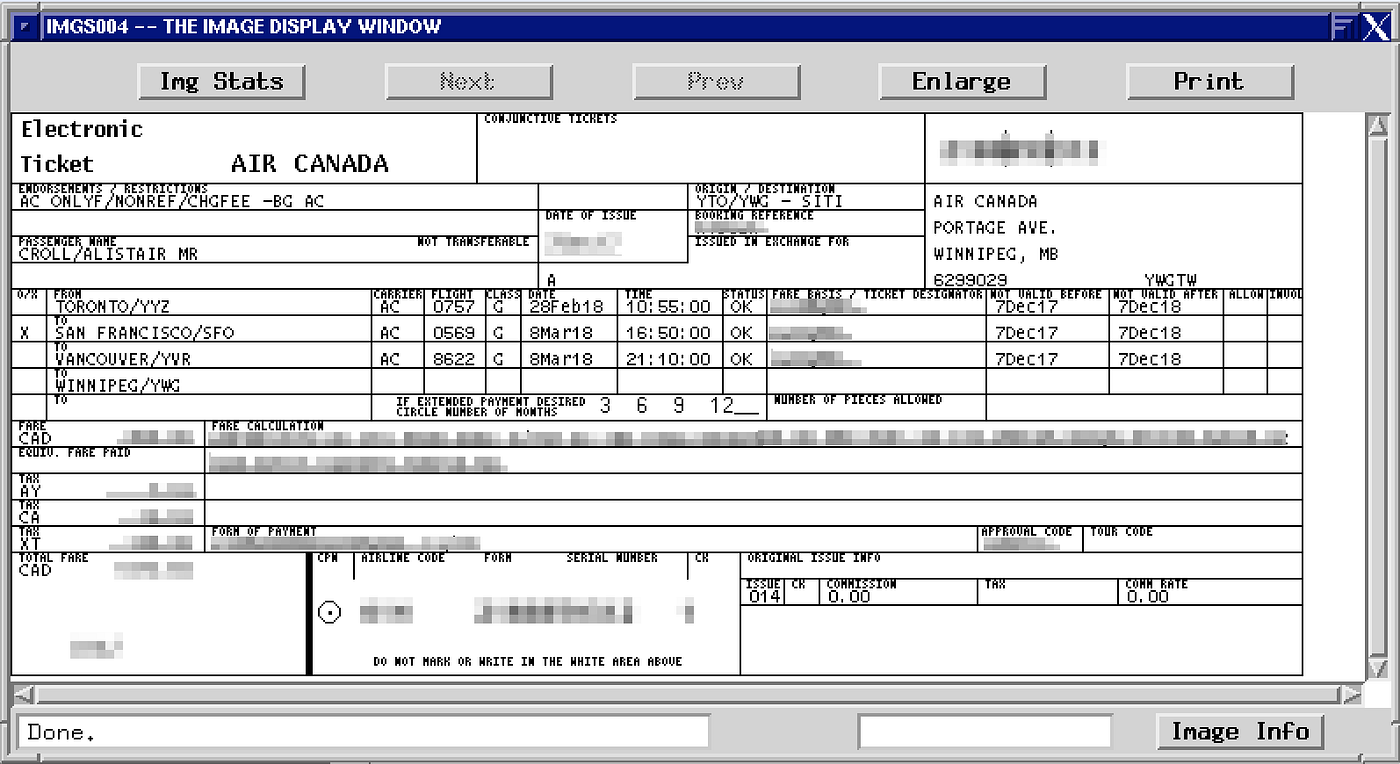Print the electronic ticket image
This screenshot has width=1400, height=764.
pos(1209,82)
